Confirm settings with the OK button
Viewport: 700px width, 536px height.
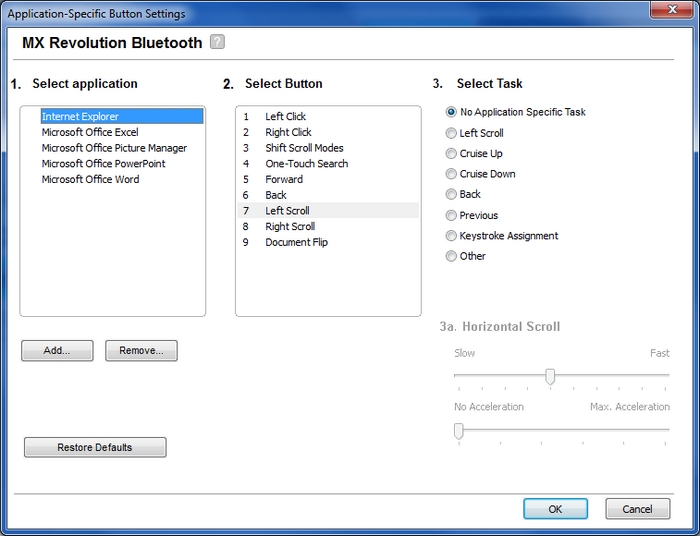point(555,509)
